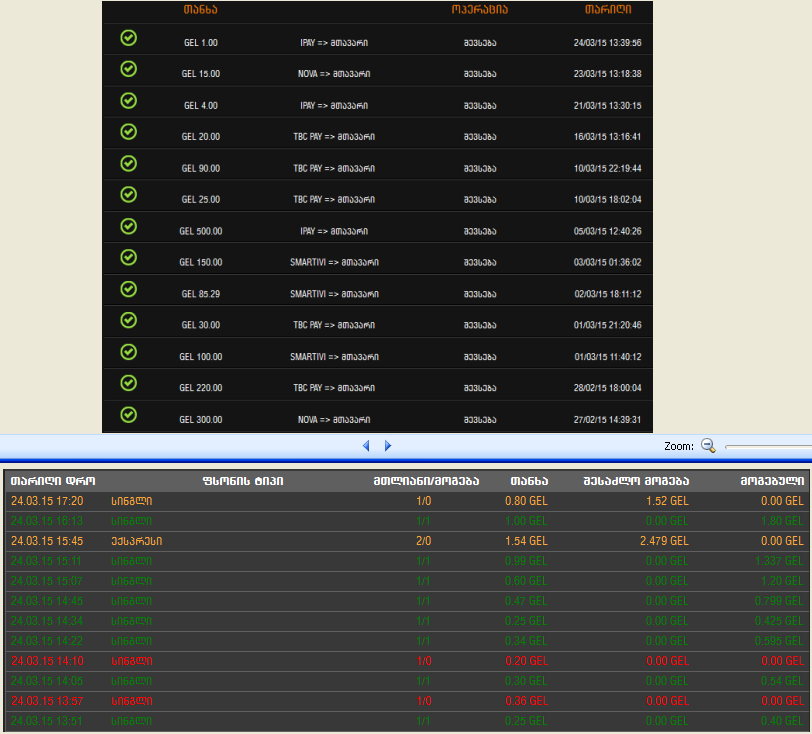Click the green check icon for GEL 220.00
Image resolution: width=812 pixels, height=734 pixels.
(x=128, y=383)
